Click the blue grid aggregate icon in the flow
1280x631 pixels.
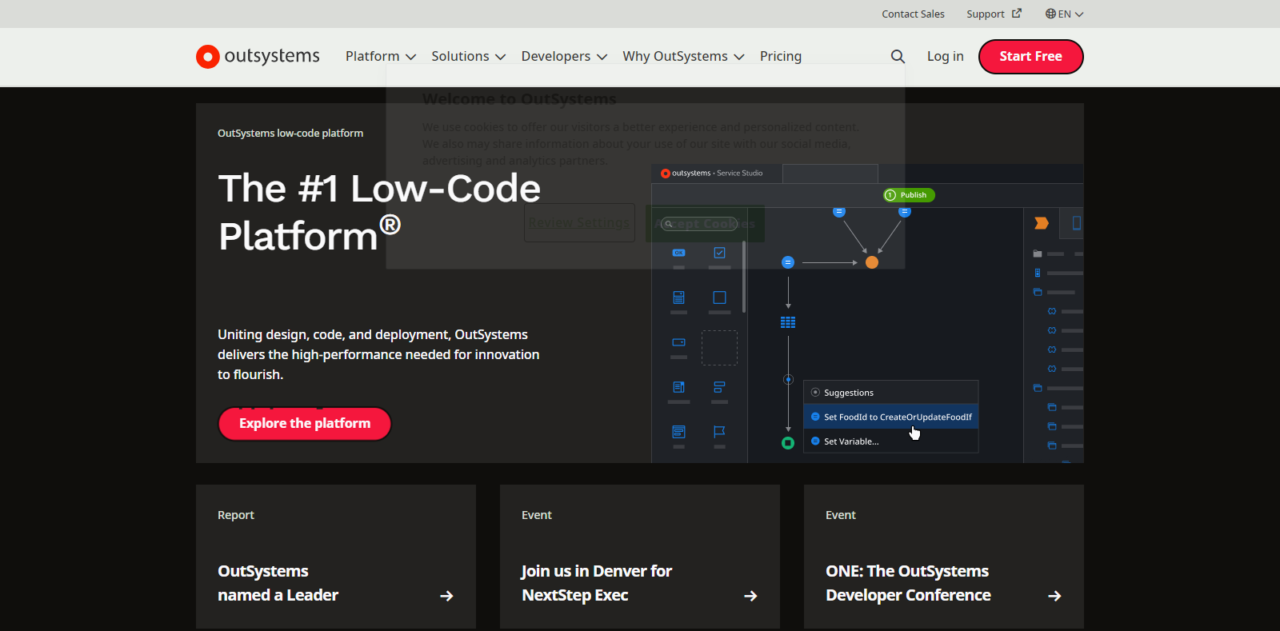click(x=788, y=322)
